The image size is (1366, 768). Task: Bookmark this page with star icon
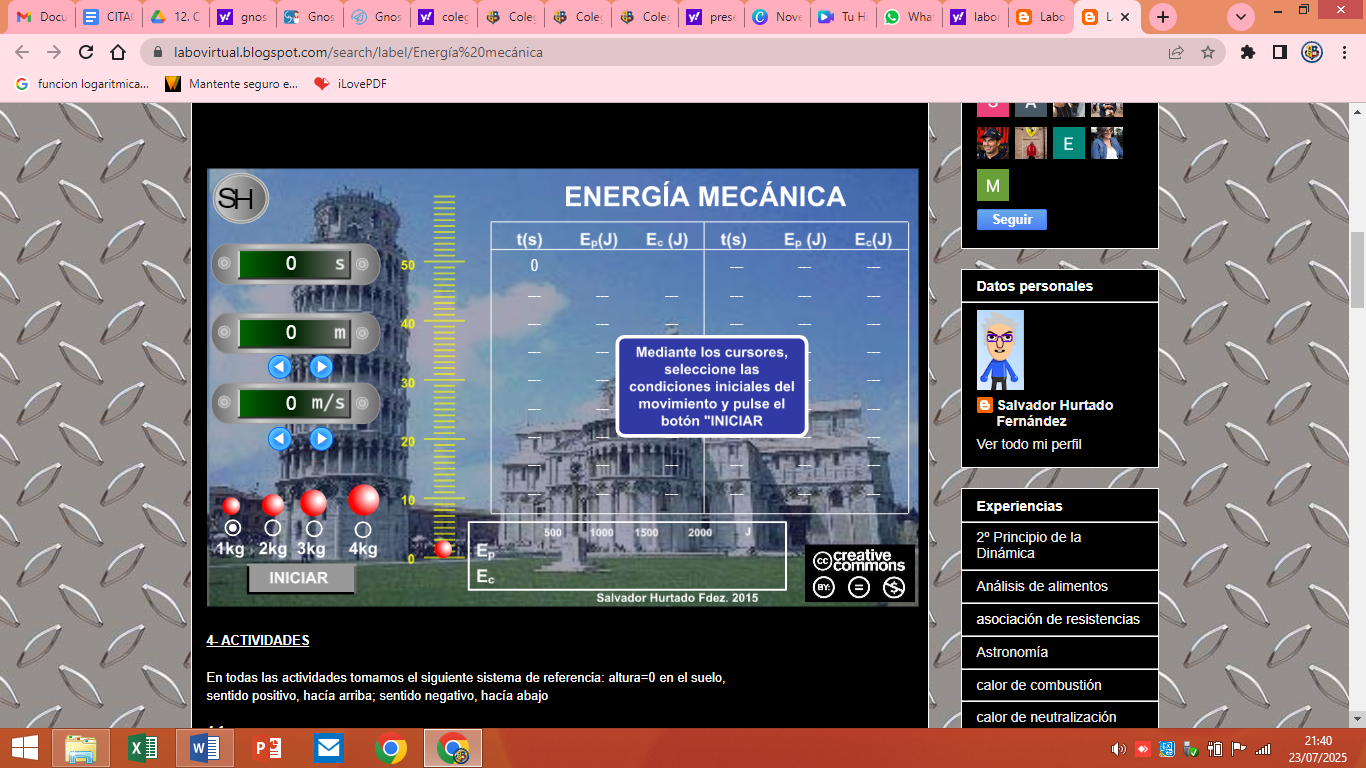click(1207, 52)
